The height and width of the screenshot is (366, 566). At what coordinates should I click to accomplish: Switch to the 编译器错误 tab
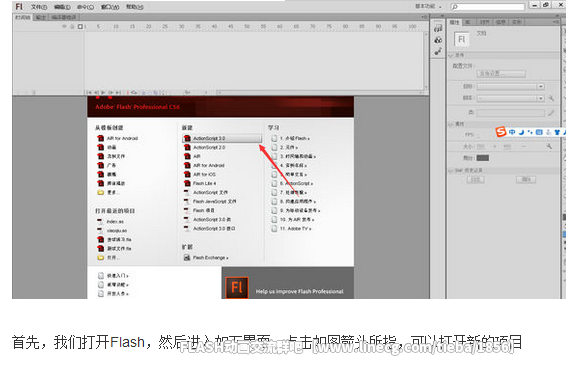tap(64, 17)
